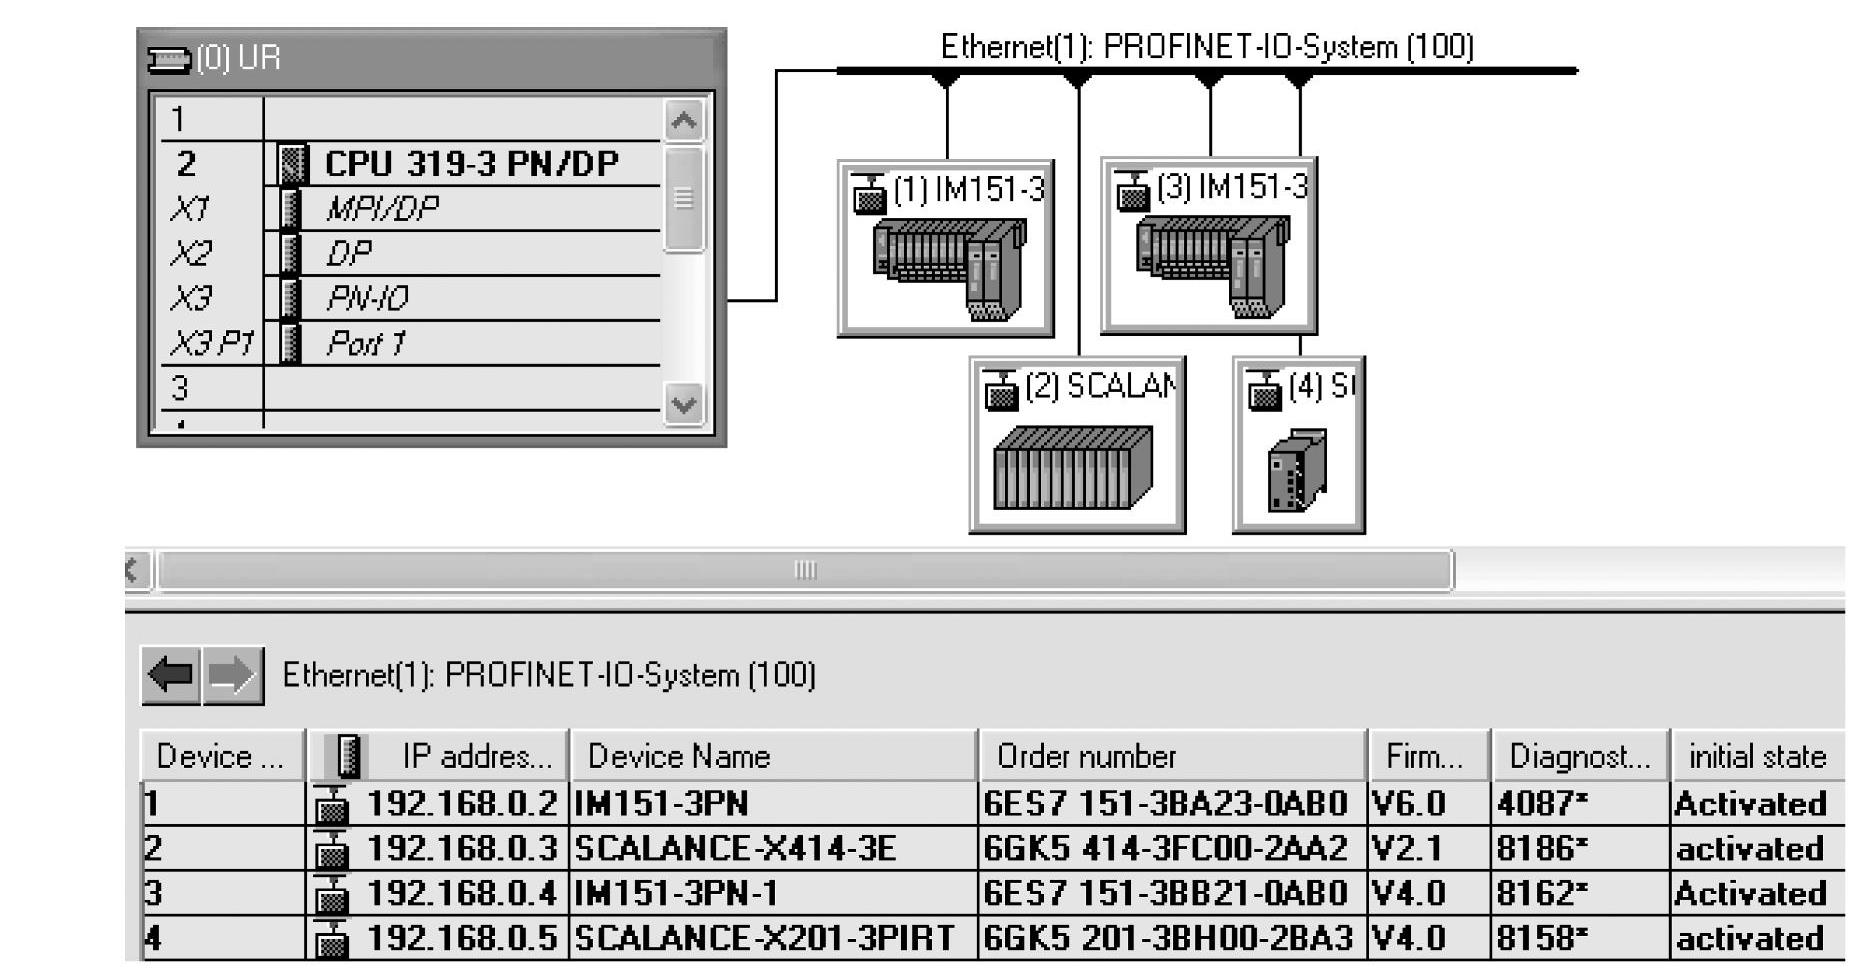Click the small header icon of device (4)
The width and height of the screenshot is (1871, 978).
pyautogui.click(x=1265, y=389)
